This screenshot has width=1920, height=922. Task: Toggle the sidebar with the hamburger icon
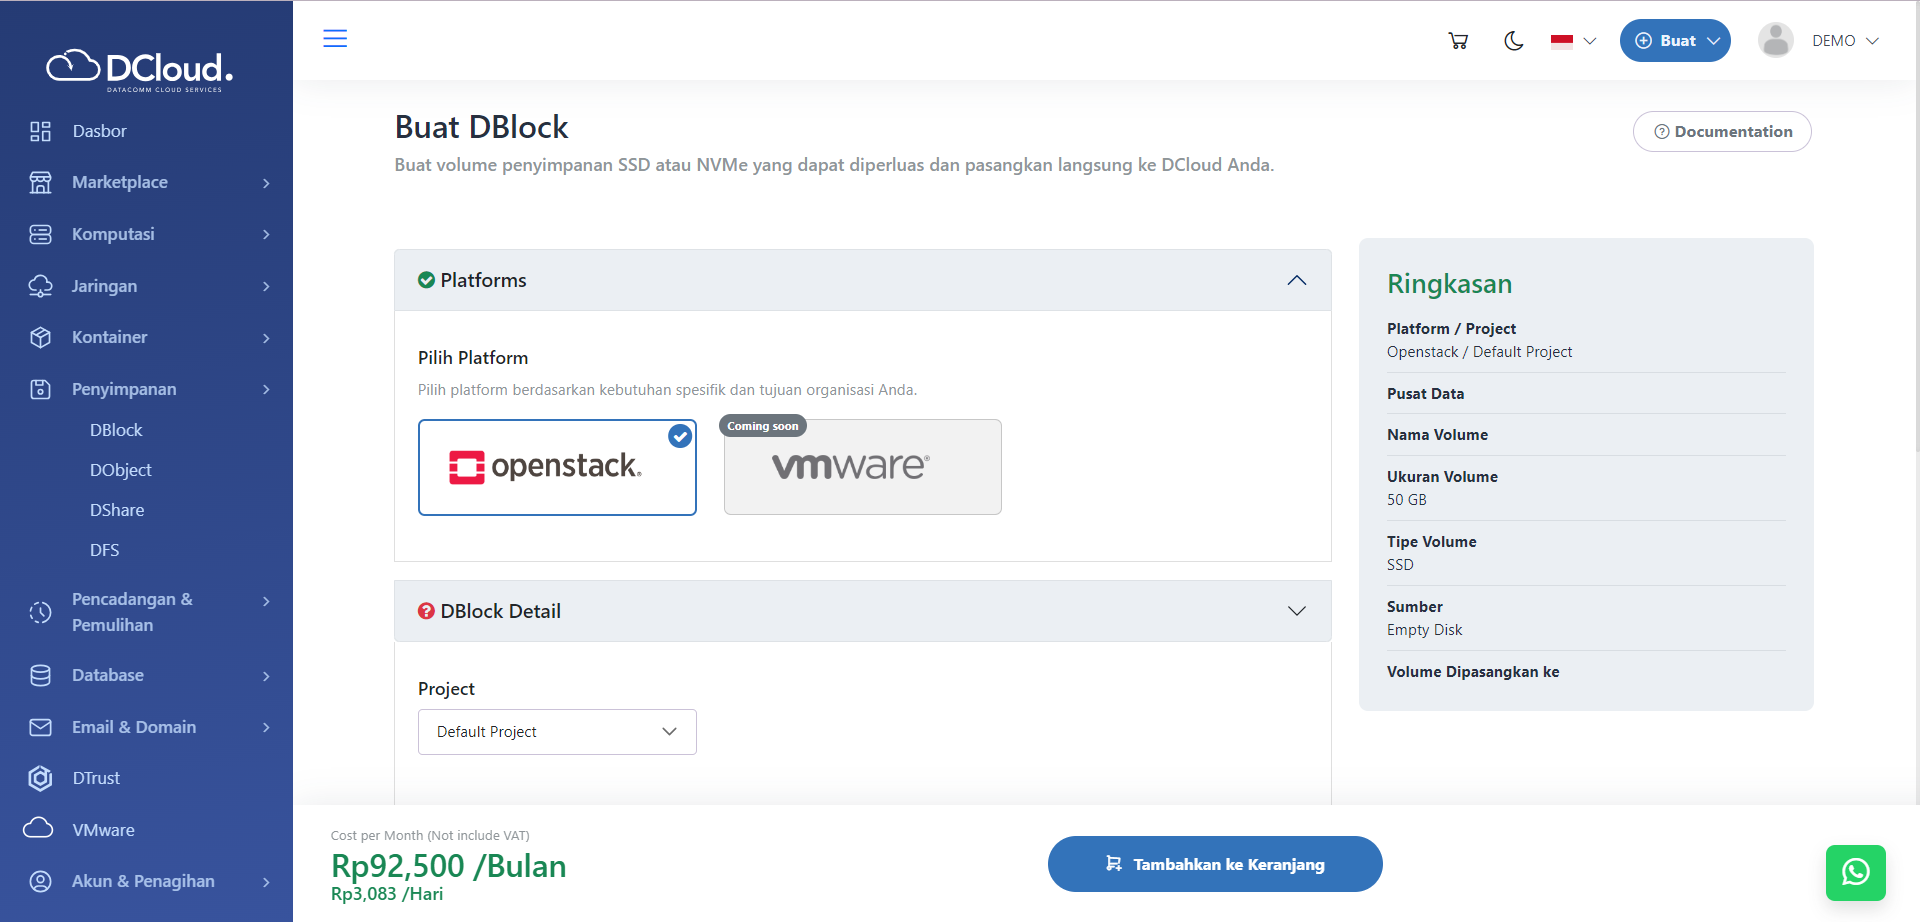pyautogui.click(x=335, y=38)
